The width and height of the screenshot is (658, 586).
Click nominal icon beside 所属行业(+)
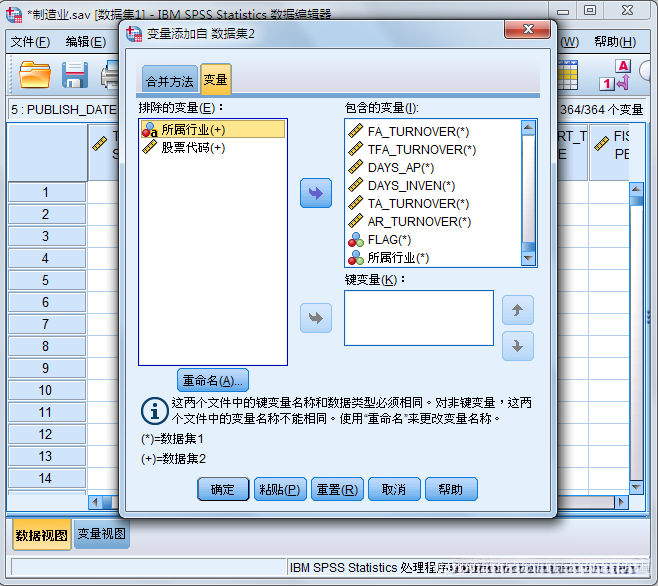149,130
